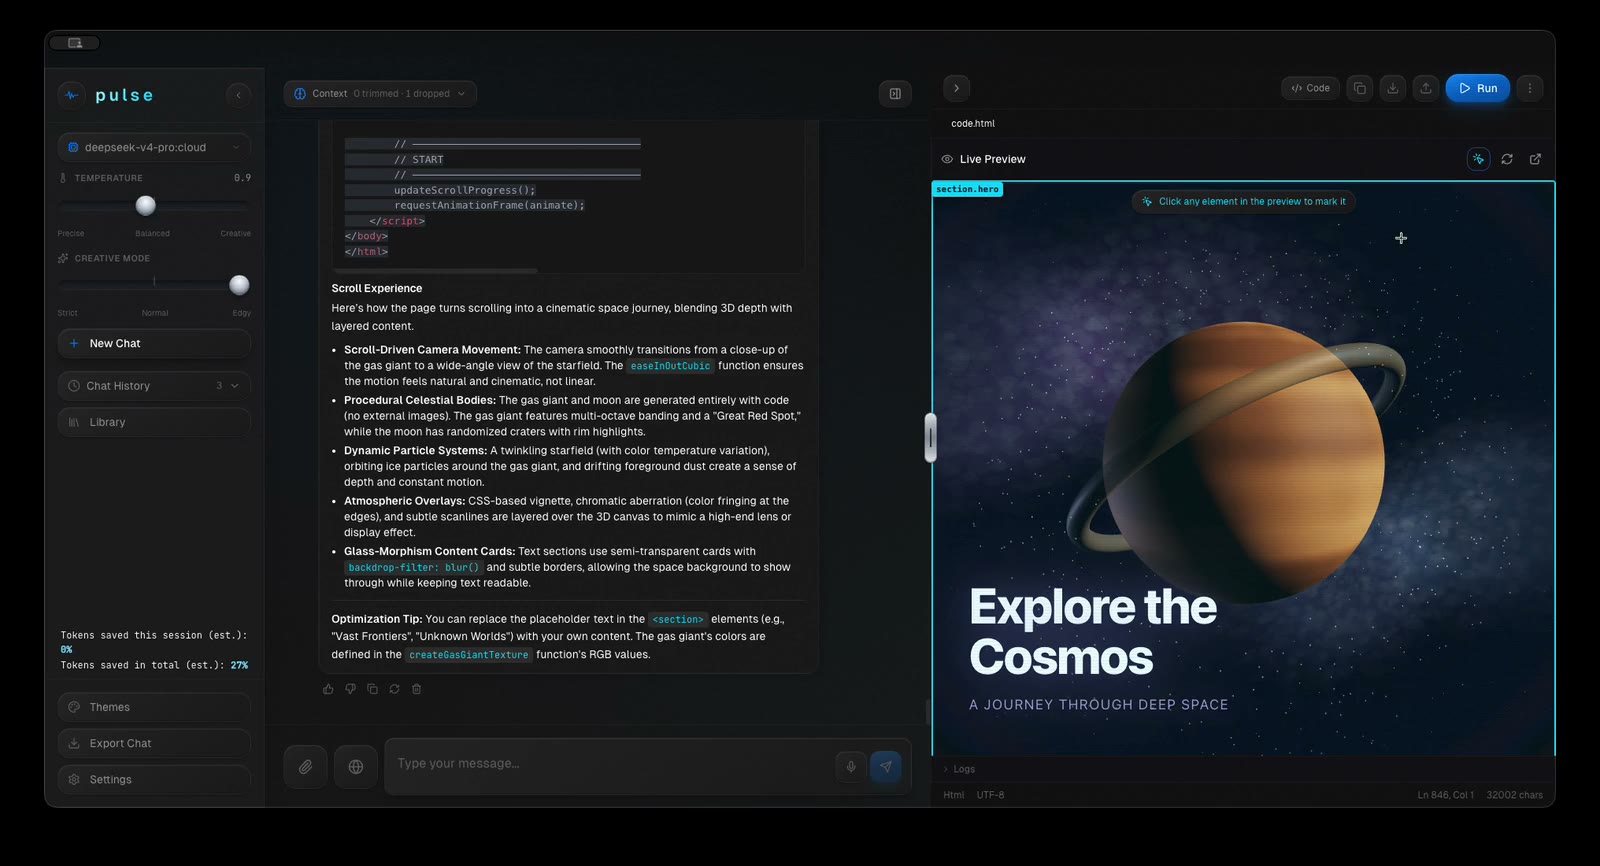
Task: Click the easeInOutCubic code tag
Action: tap(670, 366)
